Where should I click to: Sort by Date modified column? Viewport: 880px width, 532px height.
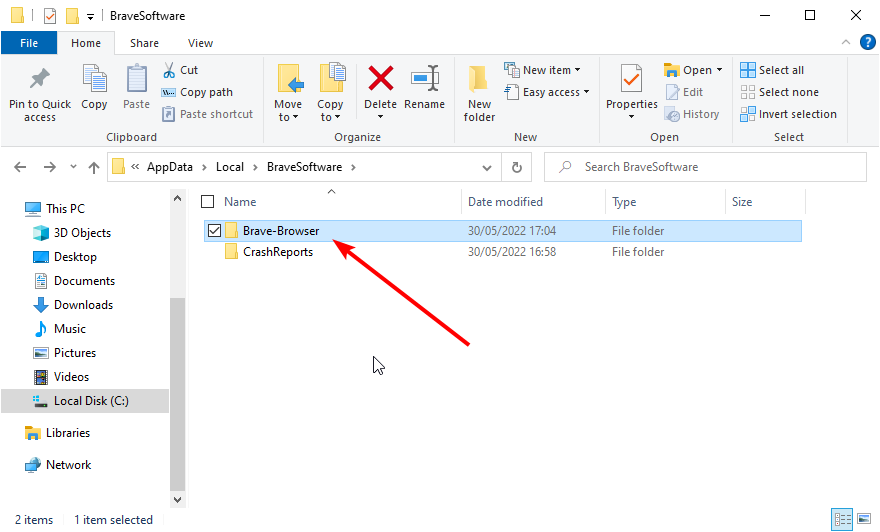(505, 202)
